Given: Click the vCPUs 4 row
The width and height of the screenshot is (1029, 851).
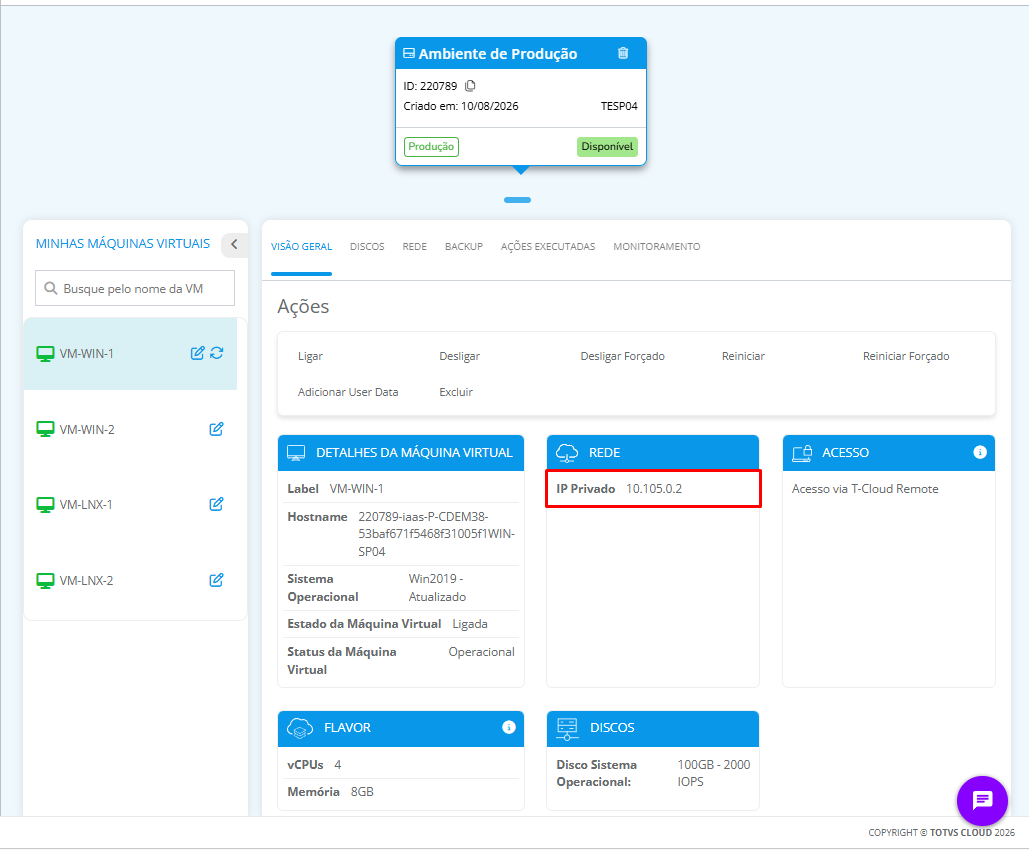Looking at the screenshot, I should [x=400, y=765].
